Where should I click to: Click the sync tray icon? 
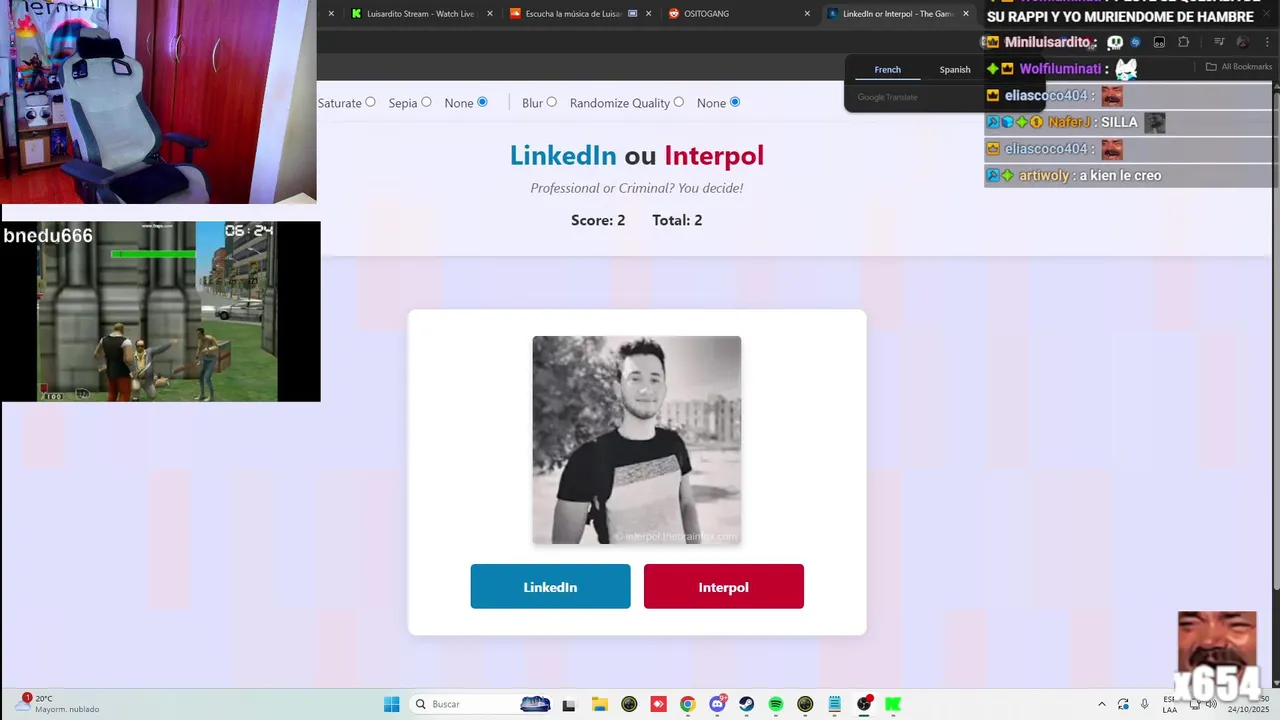coord(1123,704)
